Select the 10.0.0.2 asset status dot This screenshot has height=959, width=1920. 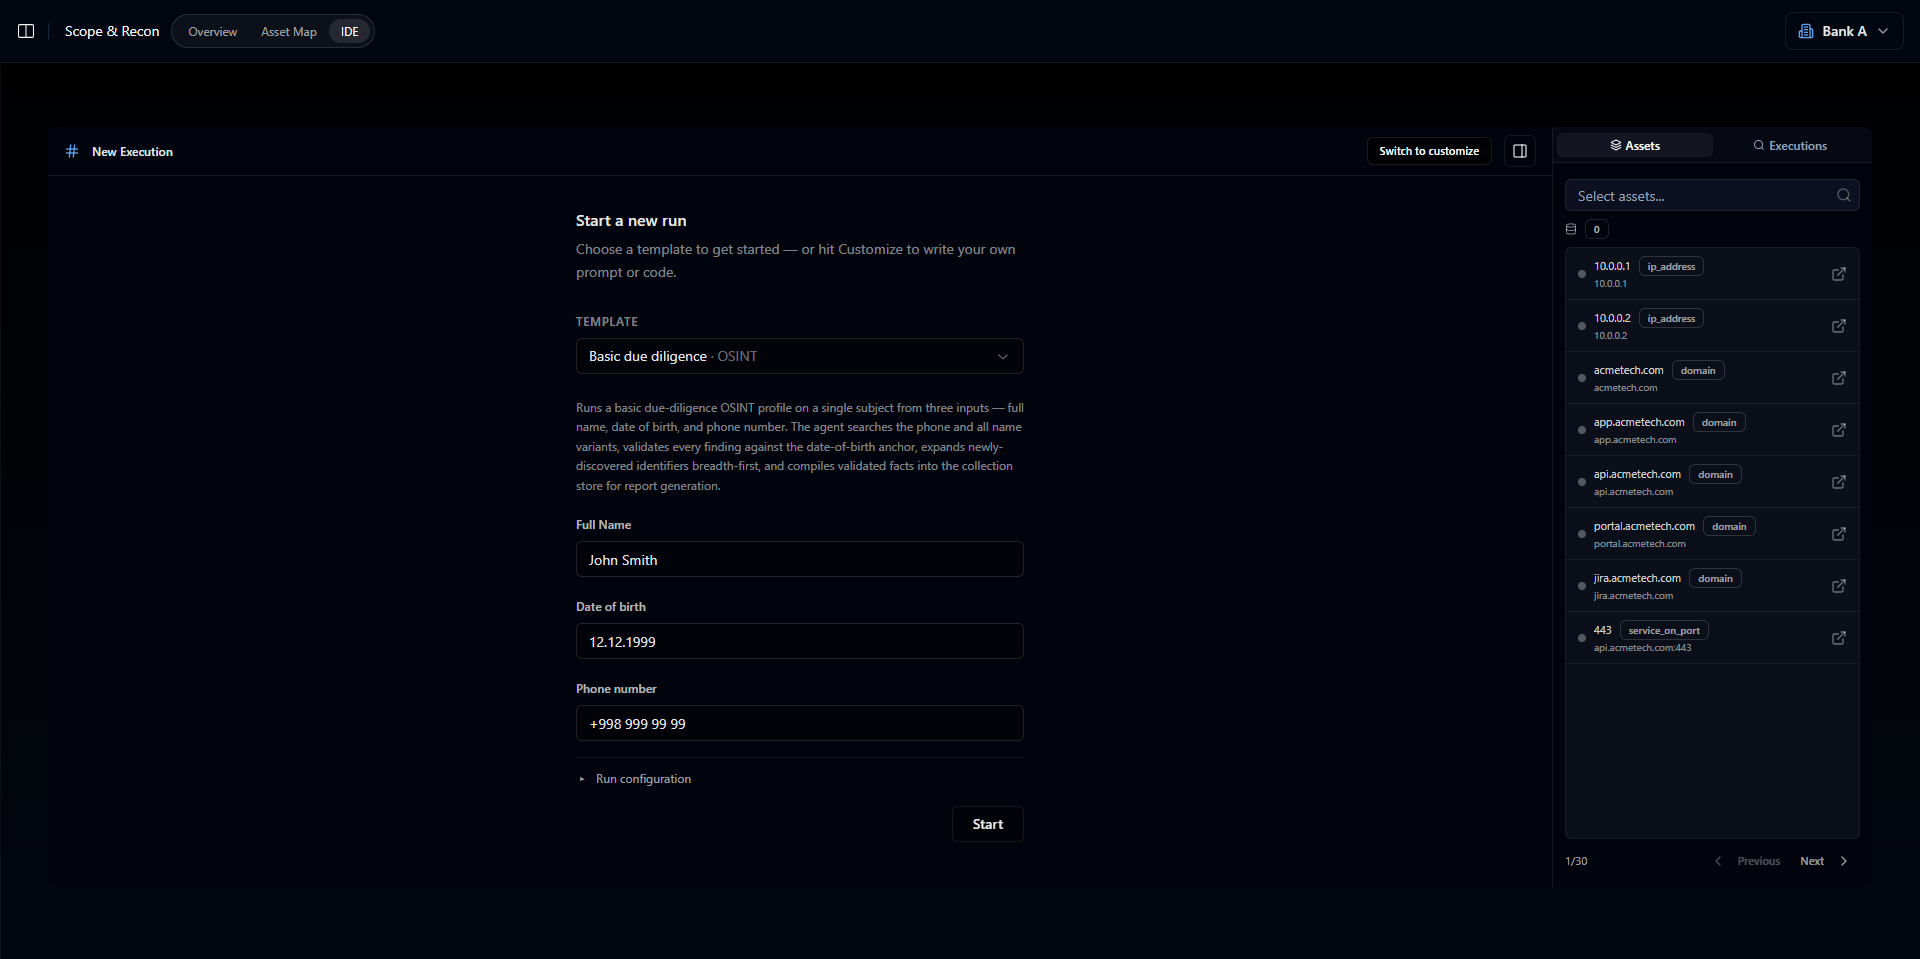pyautogui.click(x=1581, y=326)
